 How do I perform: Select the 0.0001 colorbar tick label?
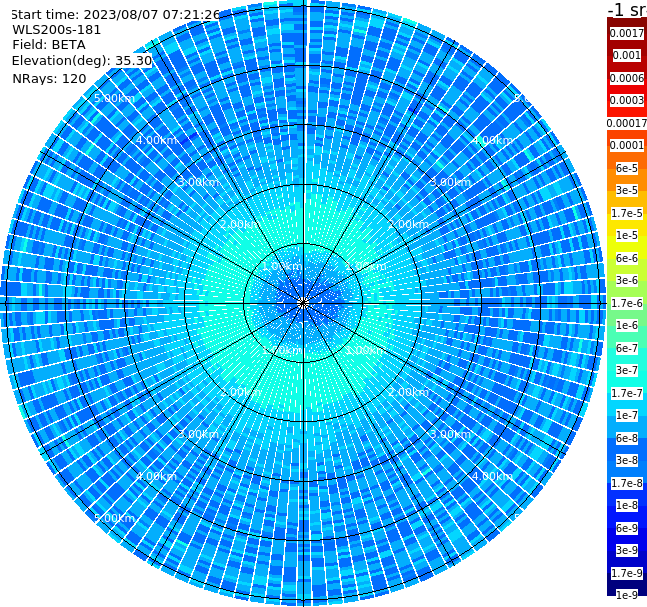click(x=627, y=145)
